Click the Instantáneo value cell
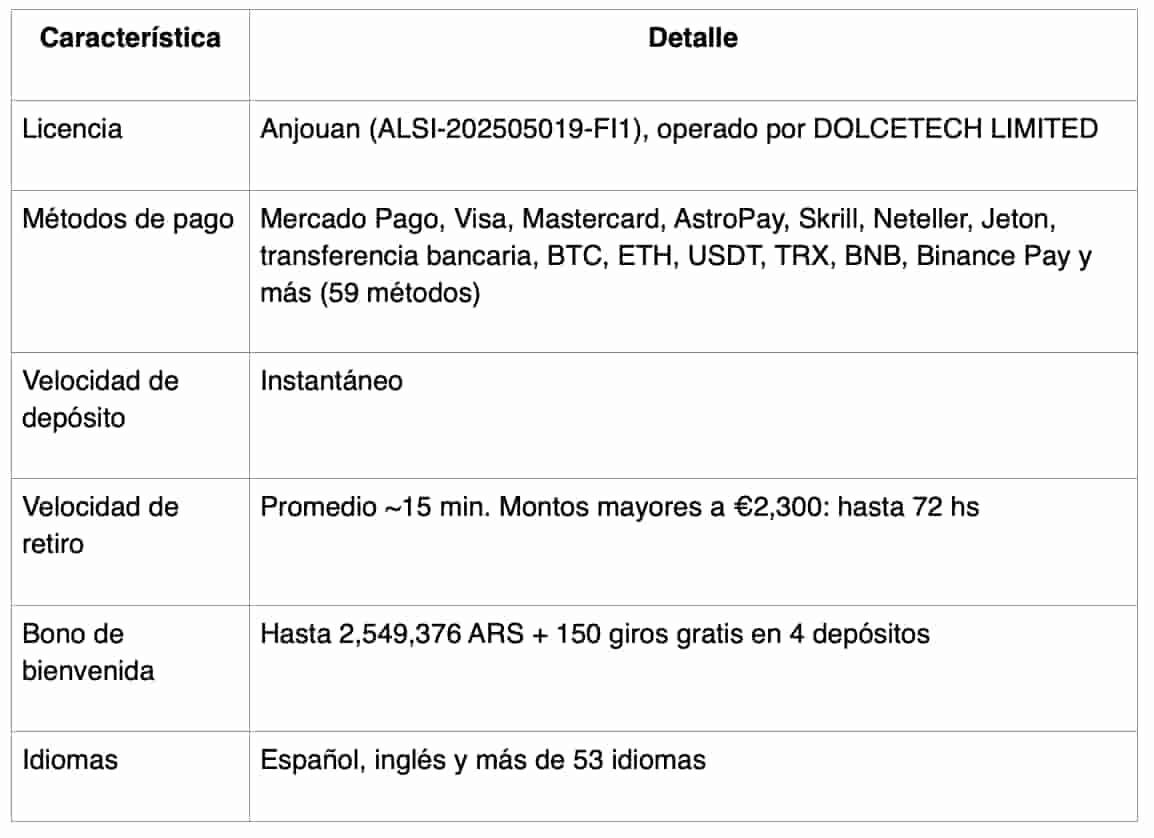Viewport: 1154px width, 838px height. (x=331, y=381)
